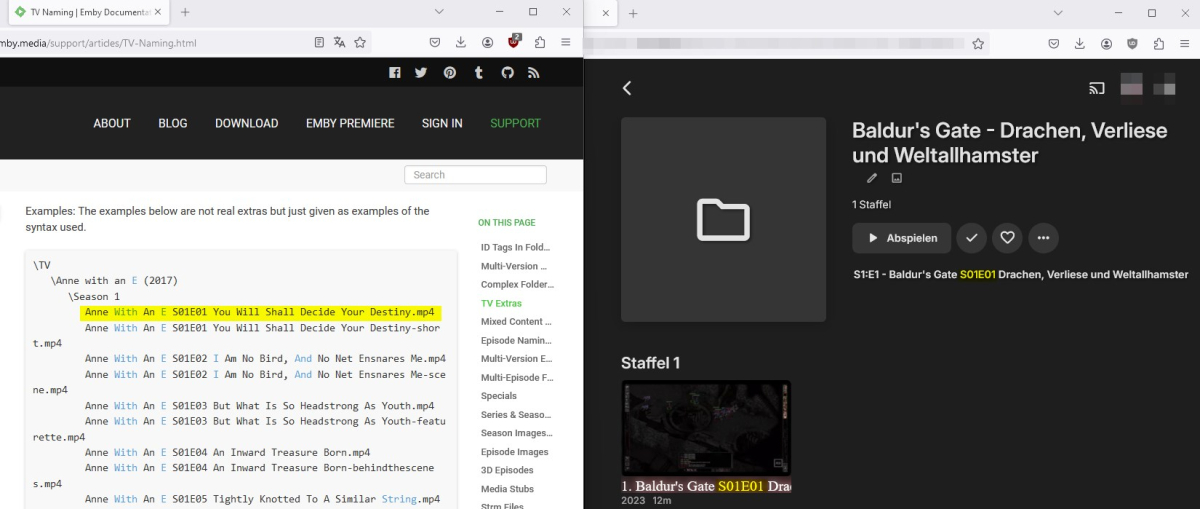Click the RSS feed icon
The height and width of the screenshot is (509, 1200).
pos(534,73)
